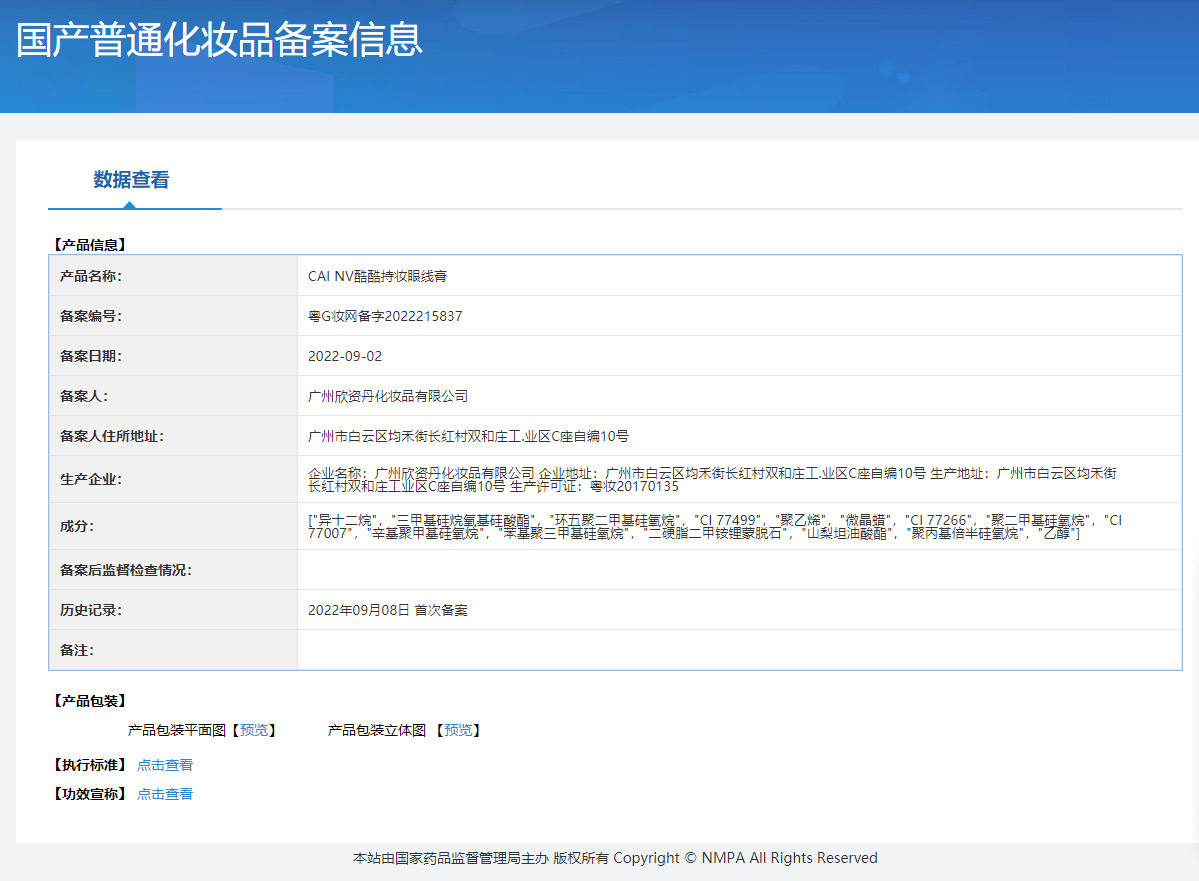Select the 生产企业 details text
Screen dimensions: 1199x881
pos(713,480)
